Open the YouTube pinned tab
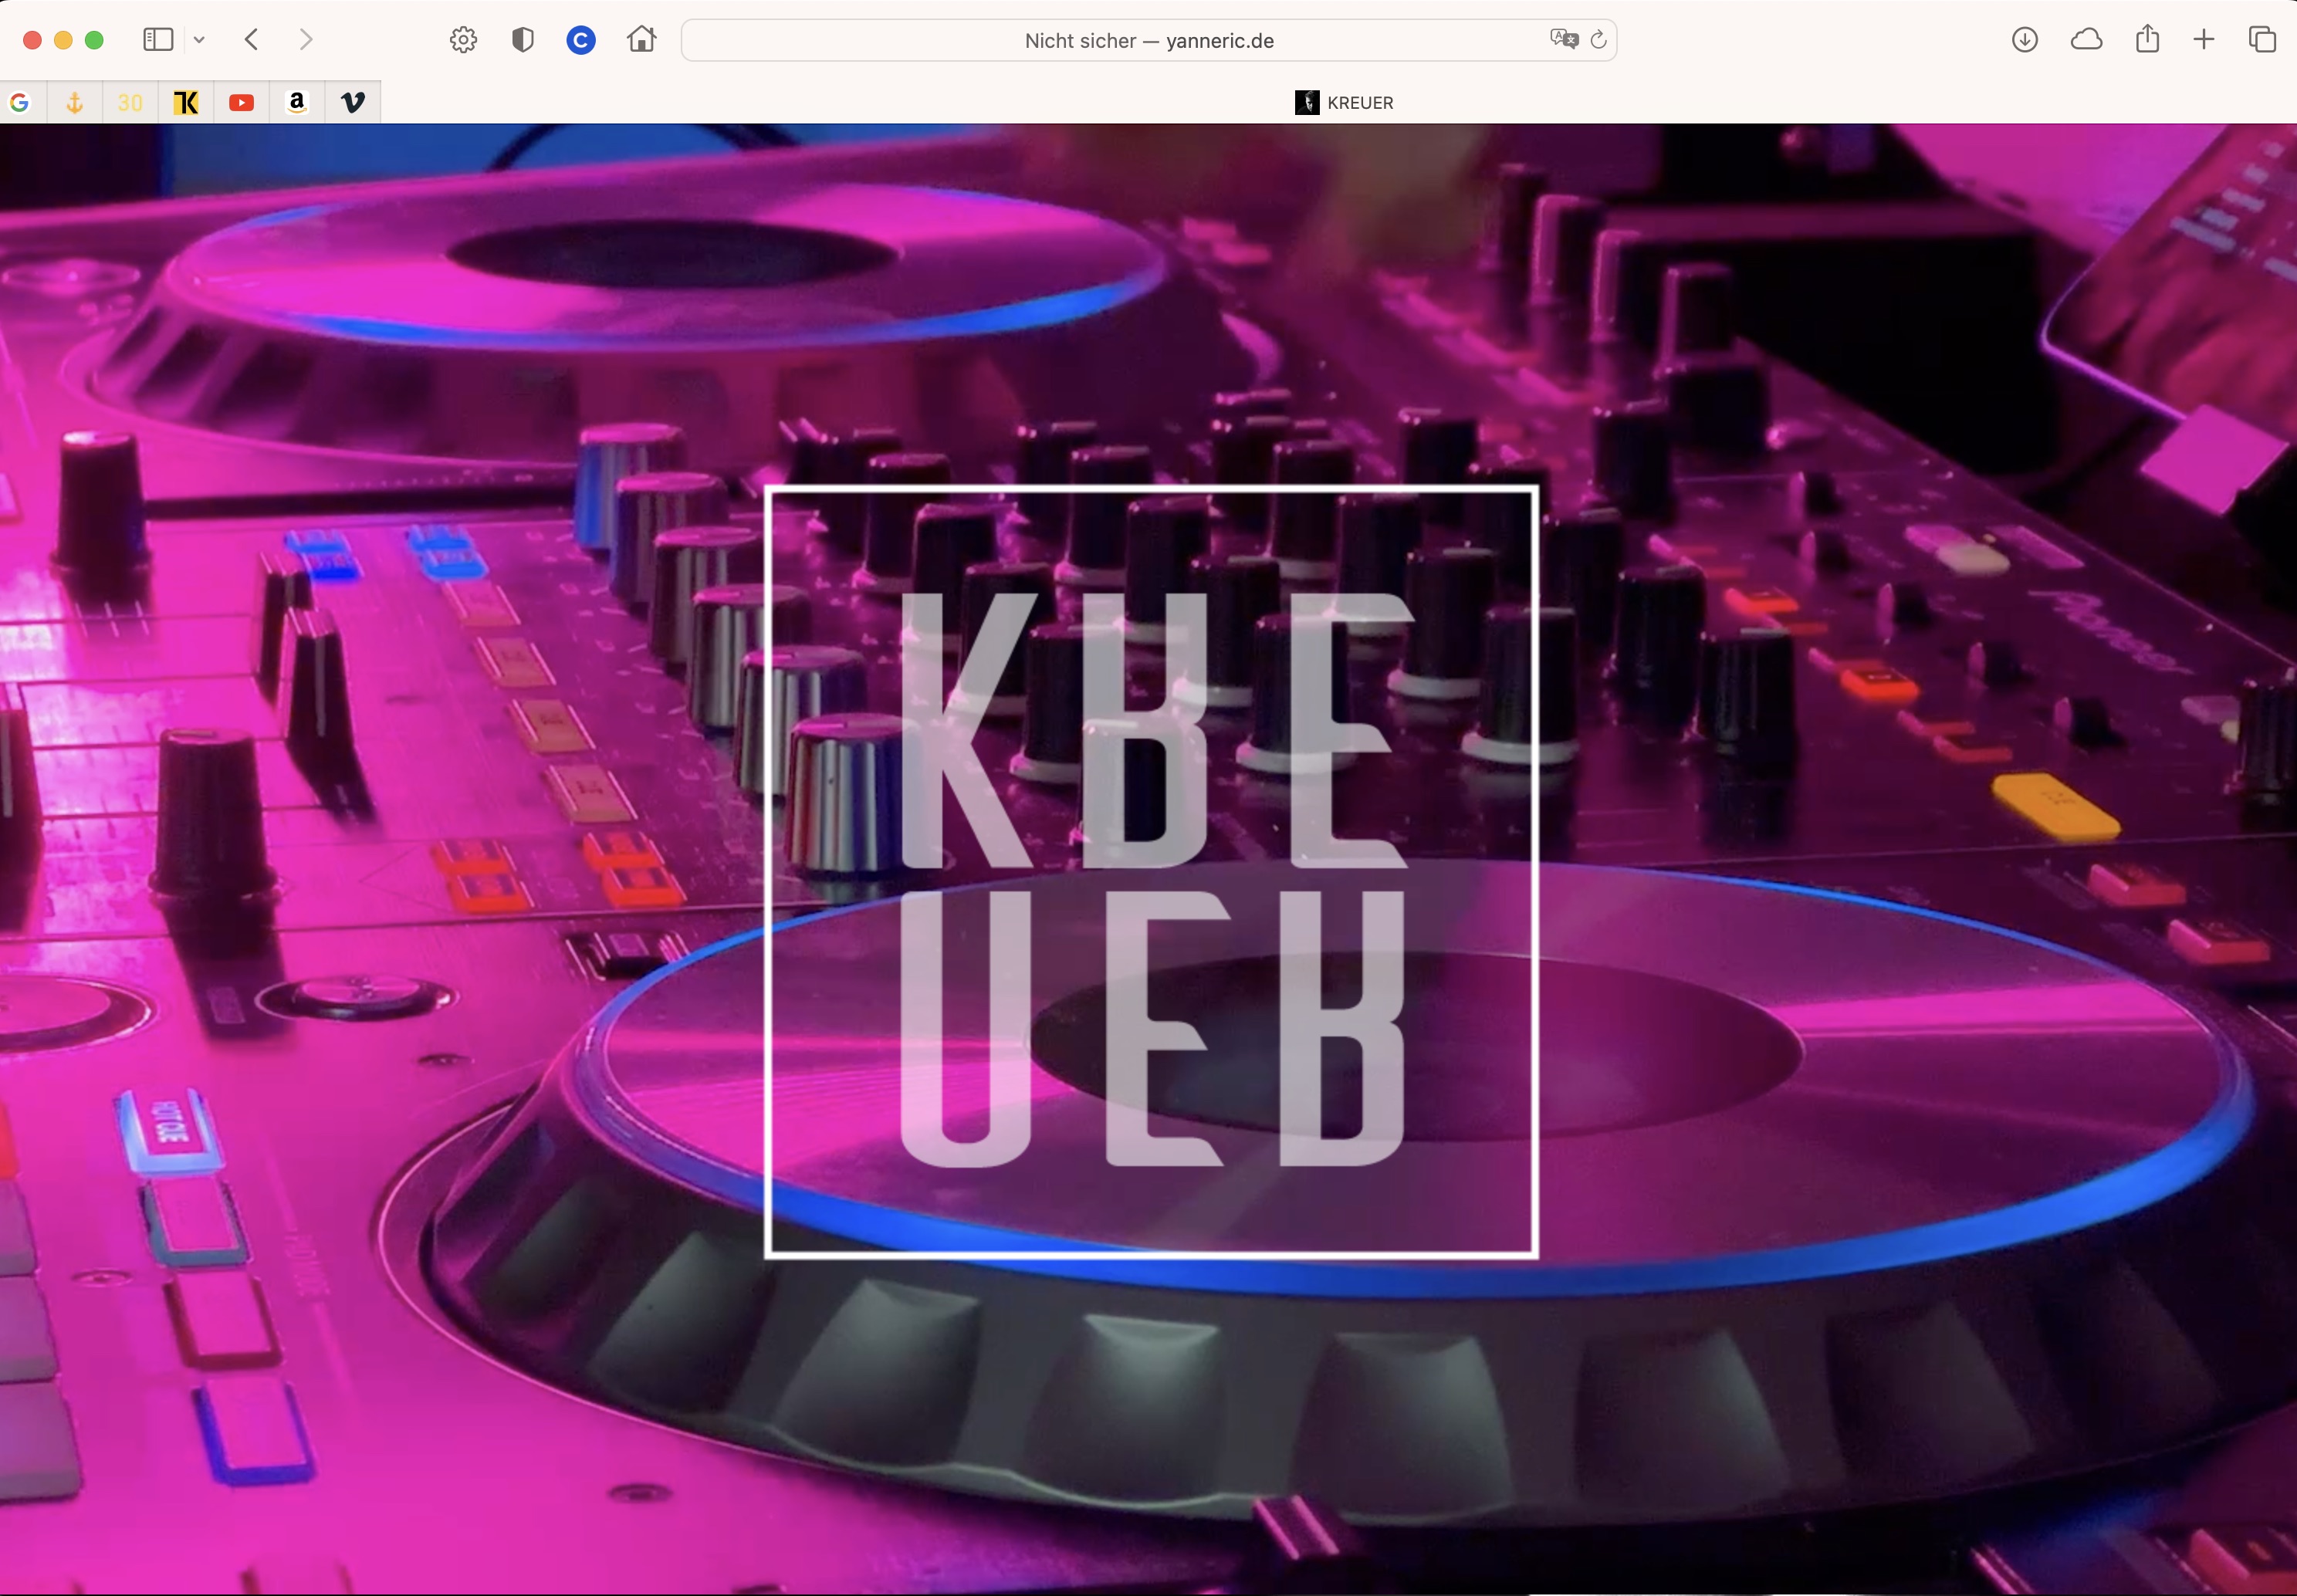The image size is (2297, 1596). point(241,102)
